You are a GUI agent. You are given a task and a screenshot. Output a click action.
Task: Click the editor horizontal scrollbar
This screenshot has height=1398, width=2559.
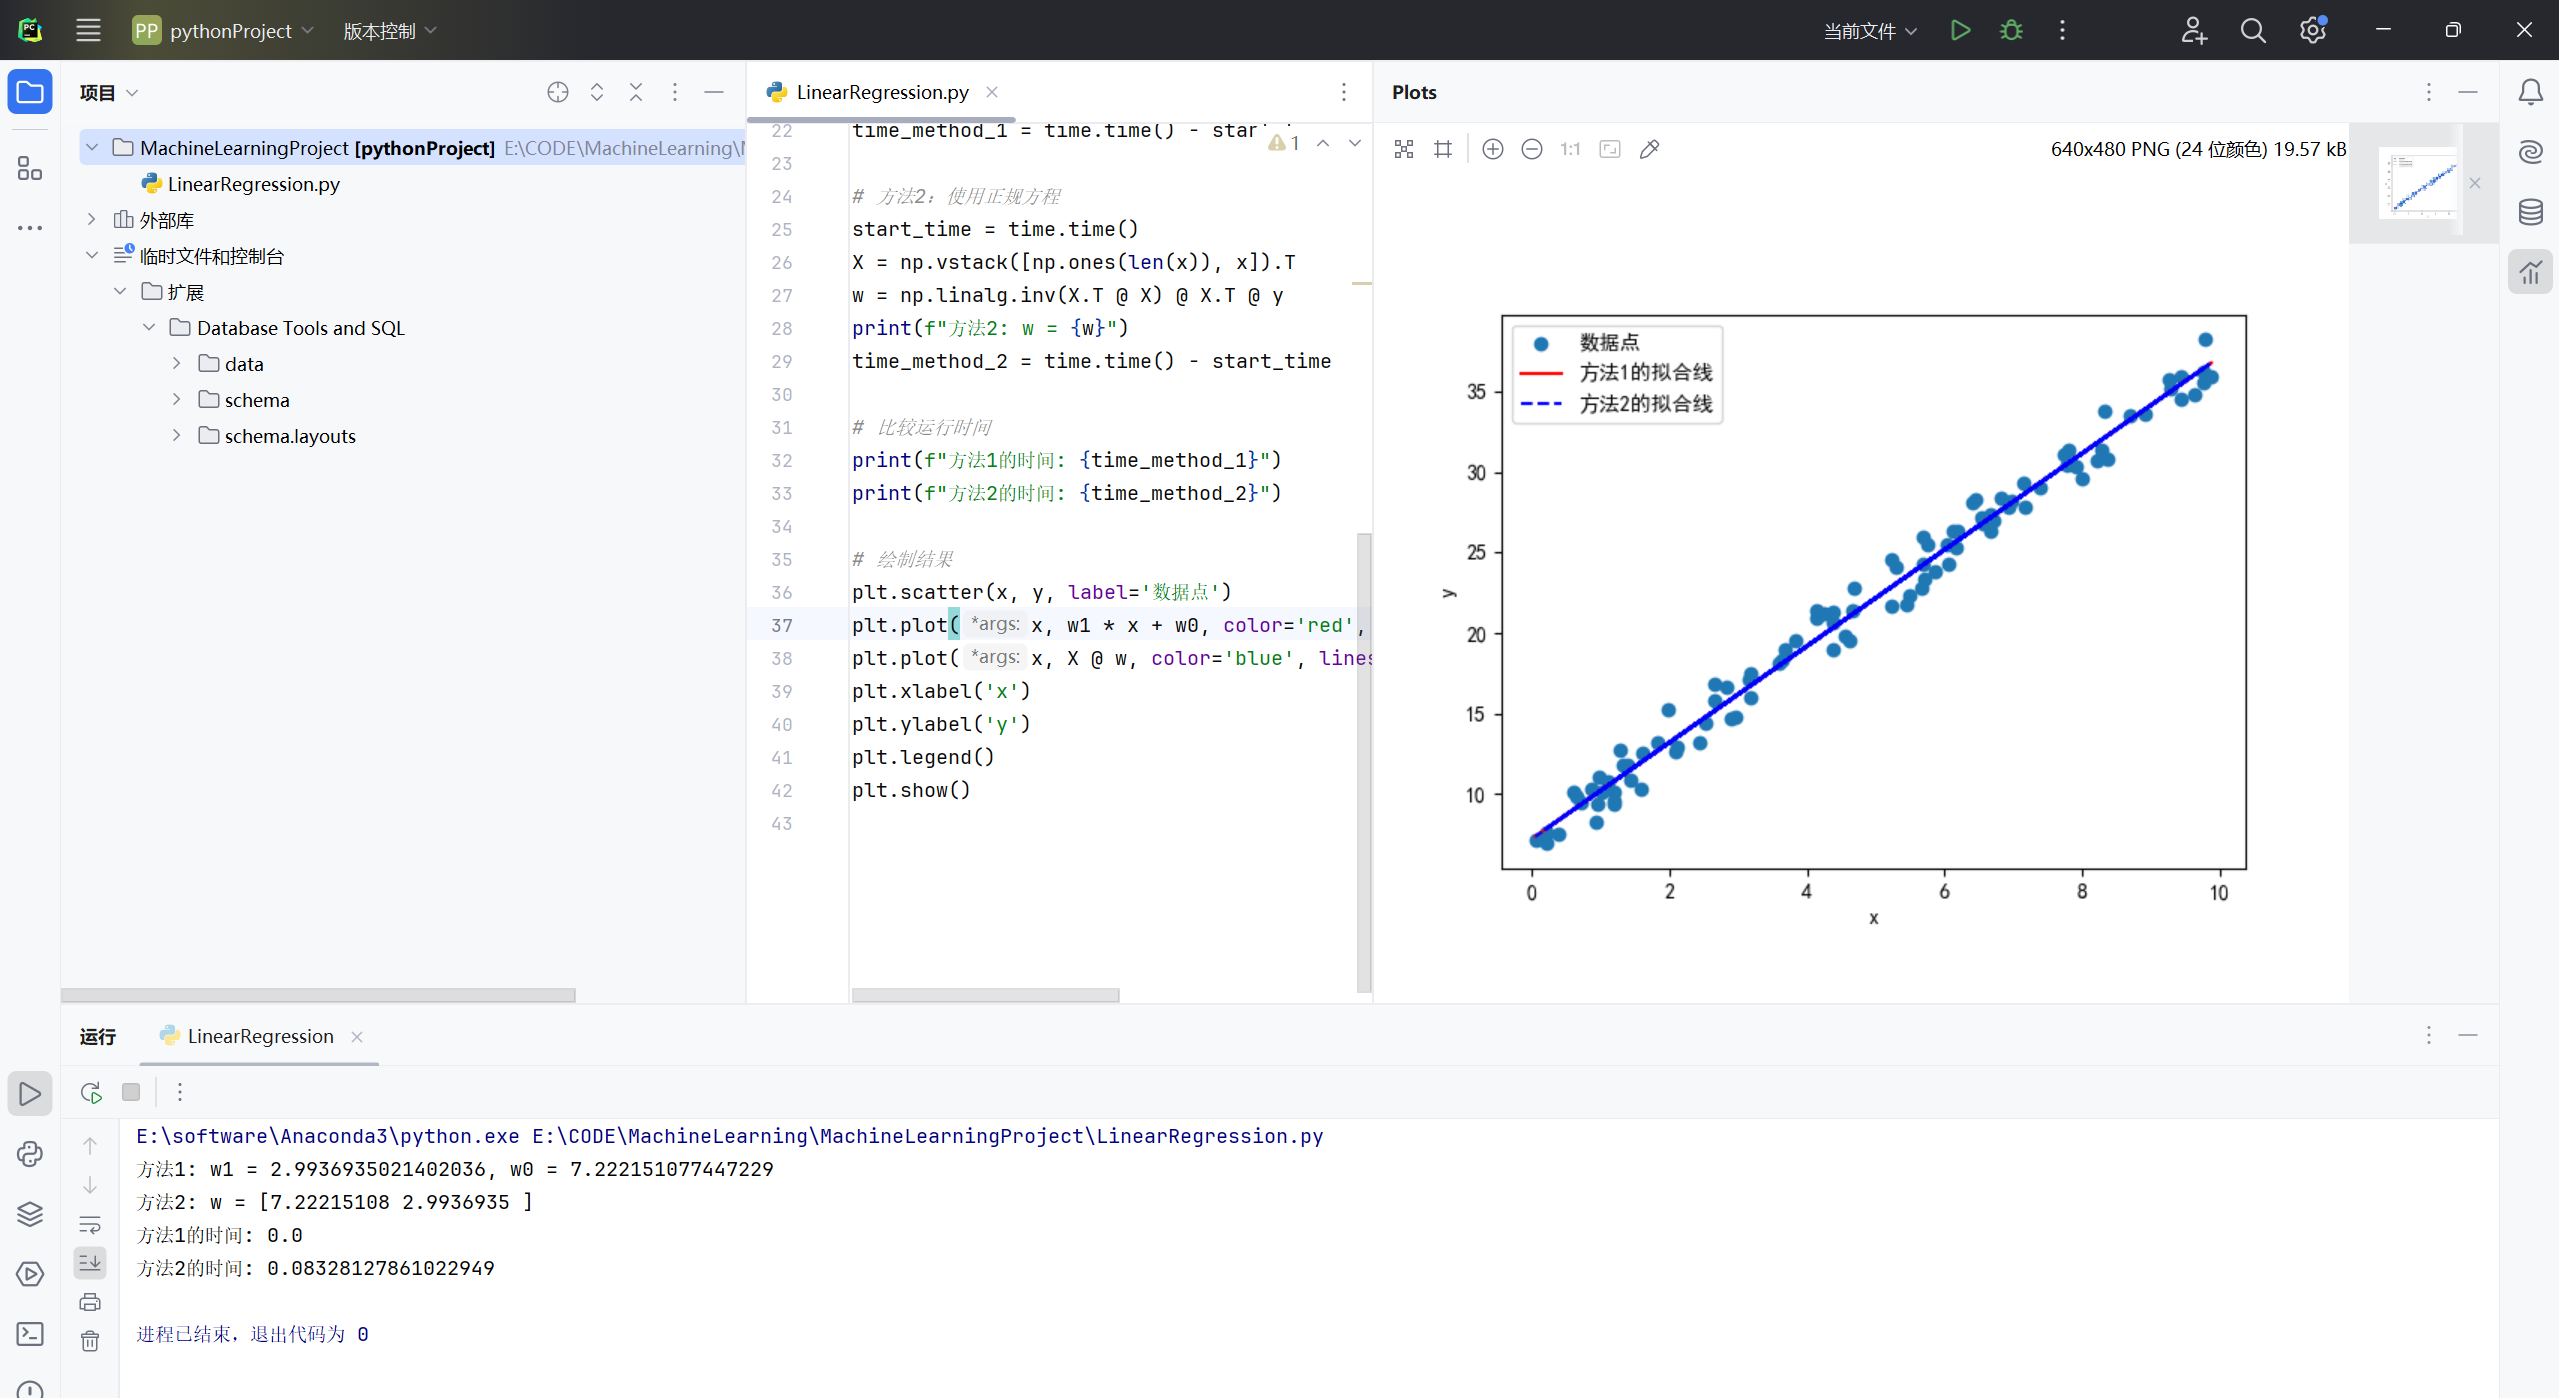tap(985, 995)
